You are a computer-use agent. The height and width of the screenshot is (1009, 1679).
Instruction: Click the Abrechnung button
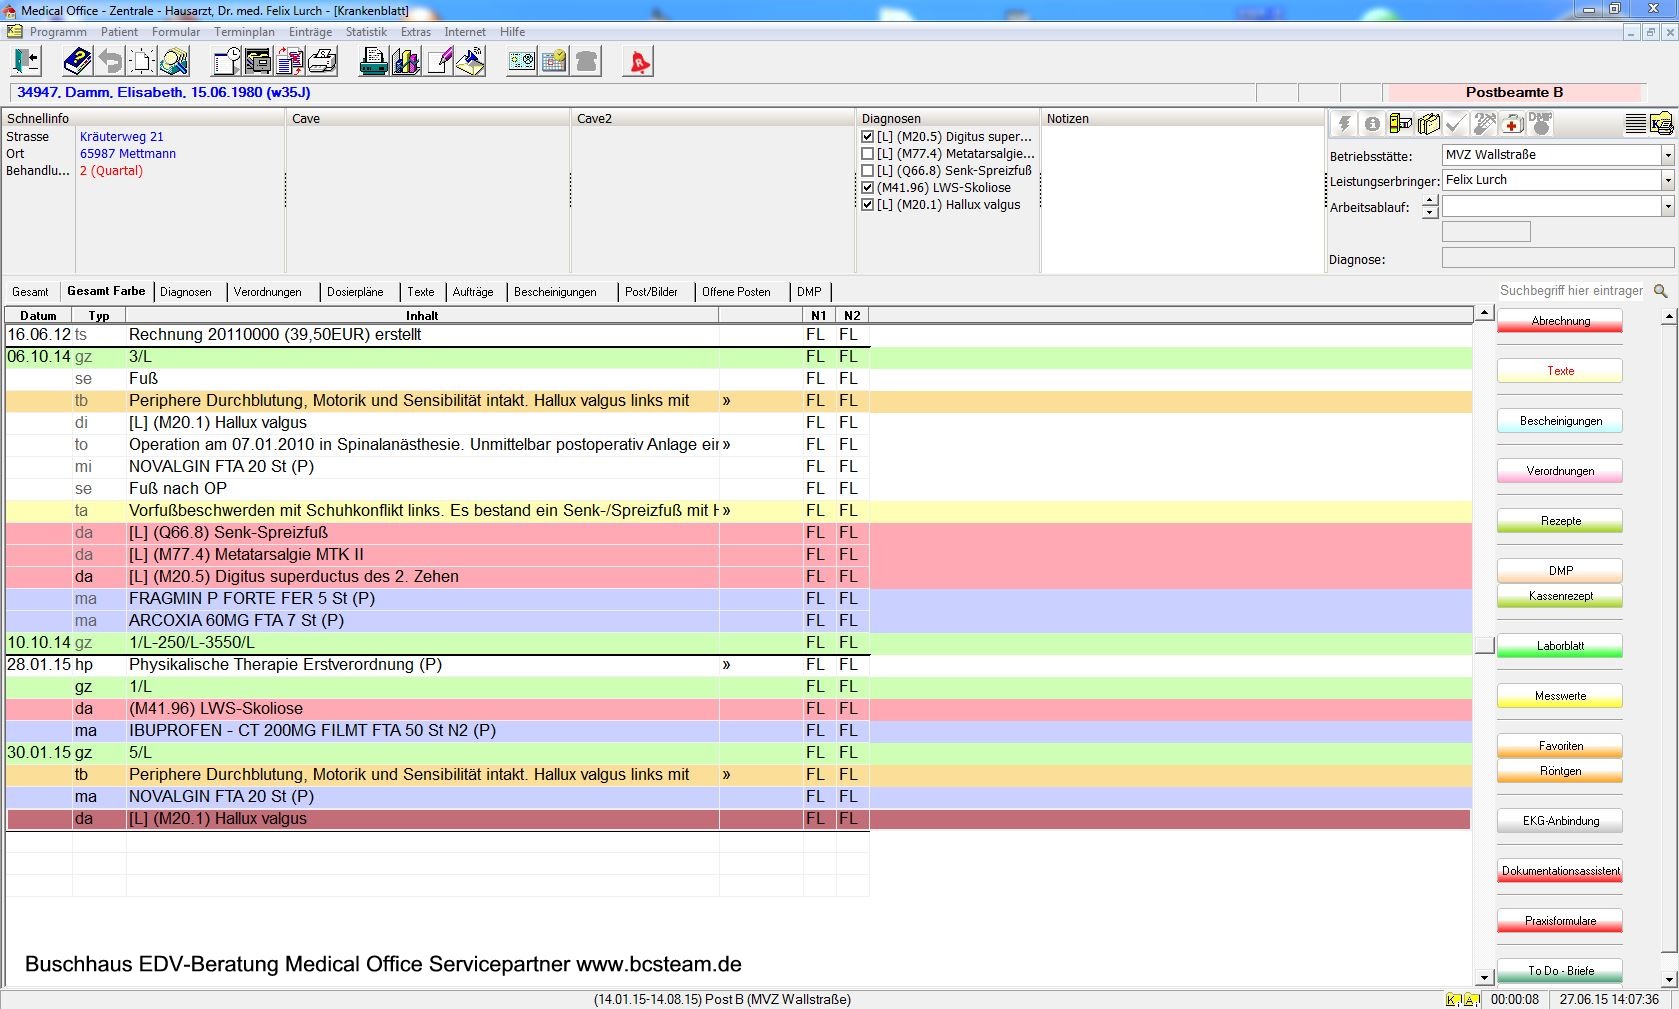[x=1560, y=321]
